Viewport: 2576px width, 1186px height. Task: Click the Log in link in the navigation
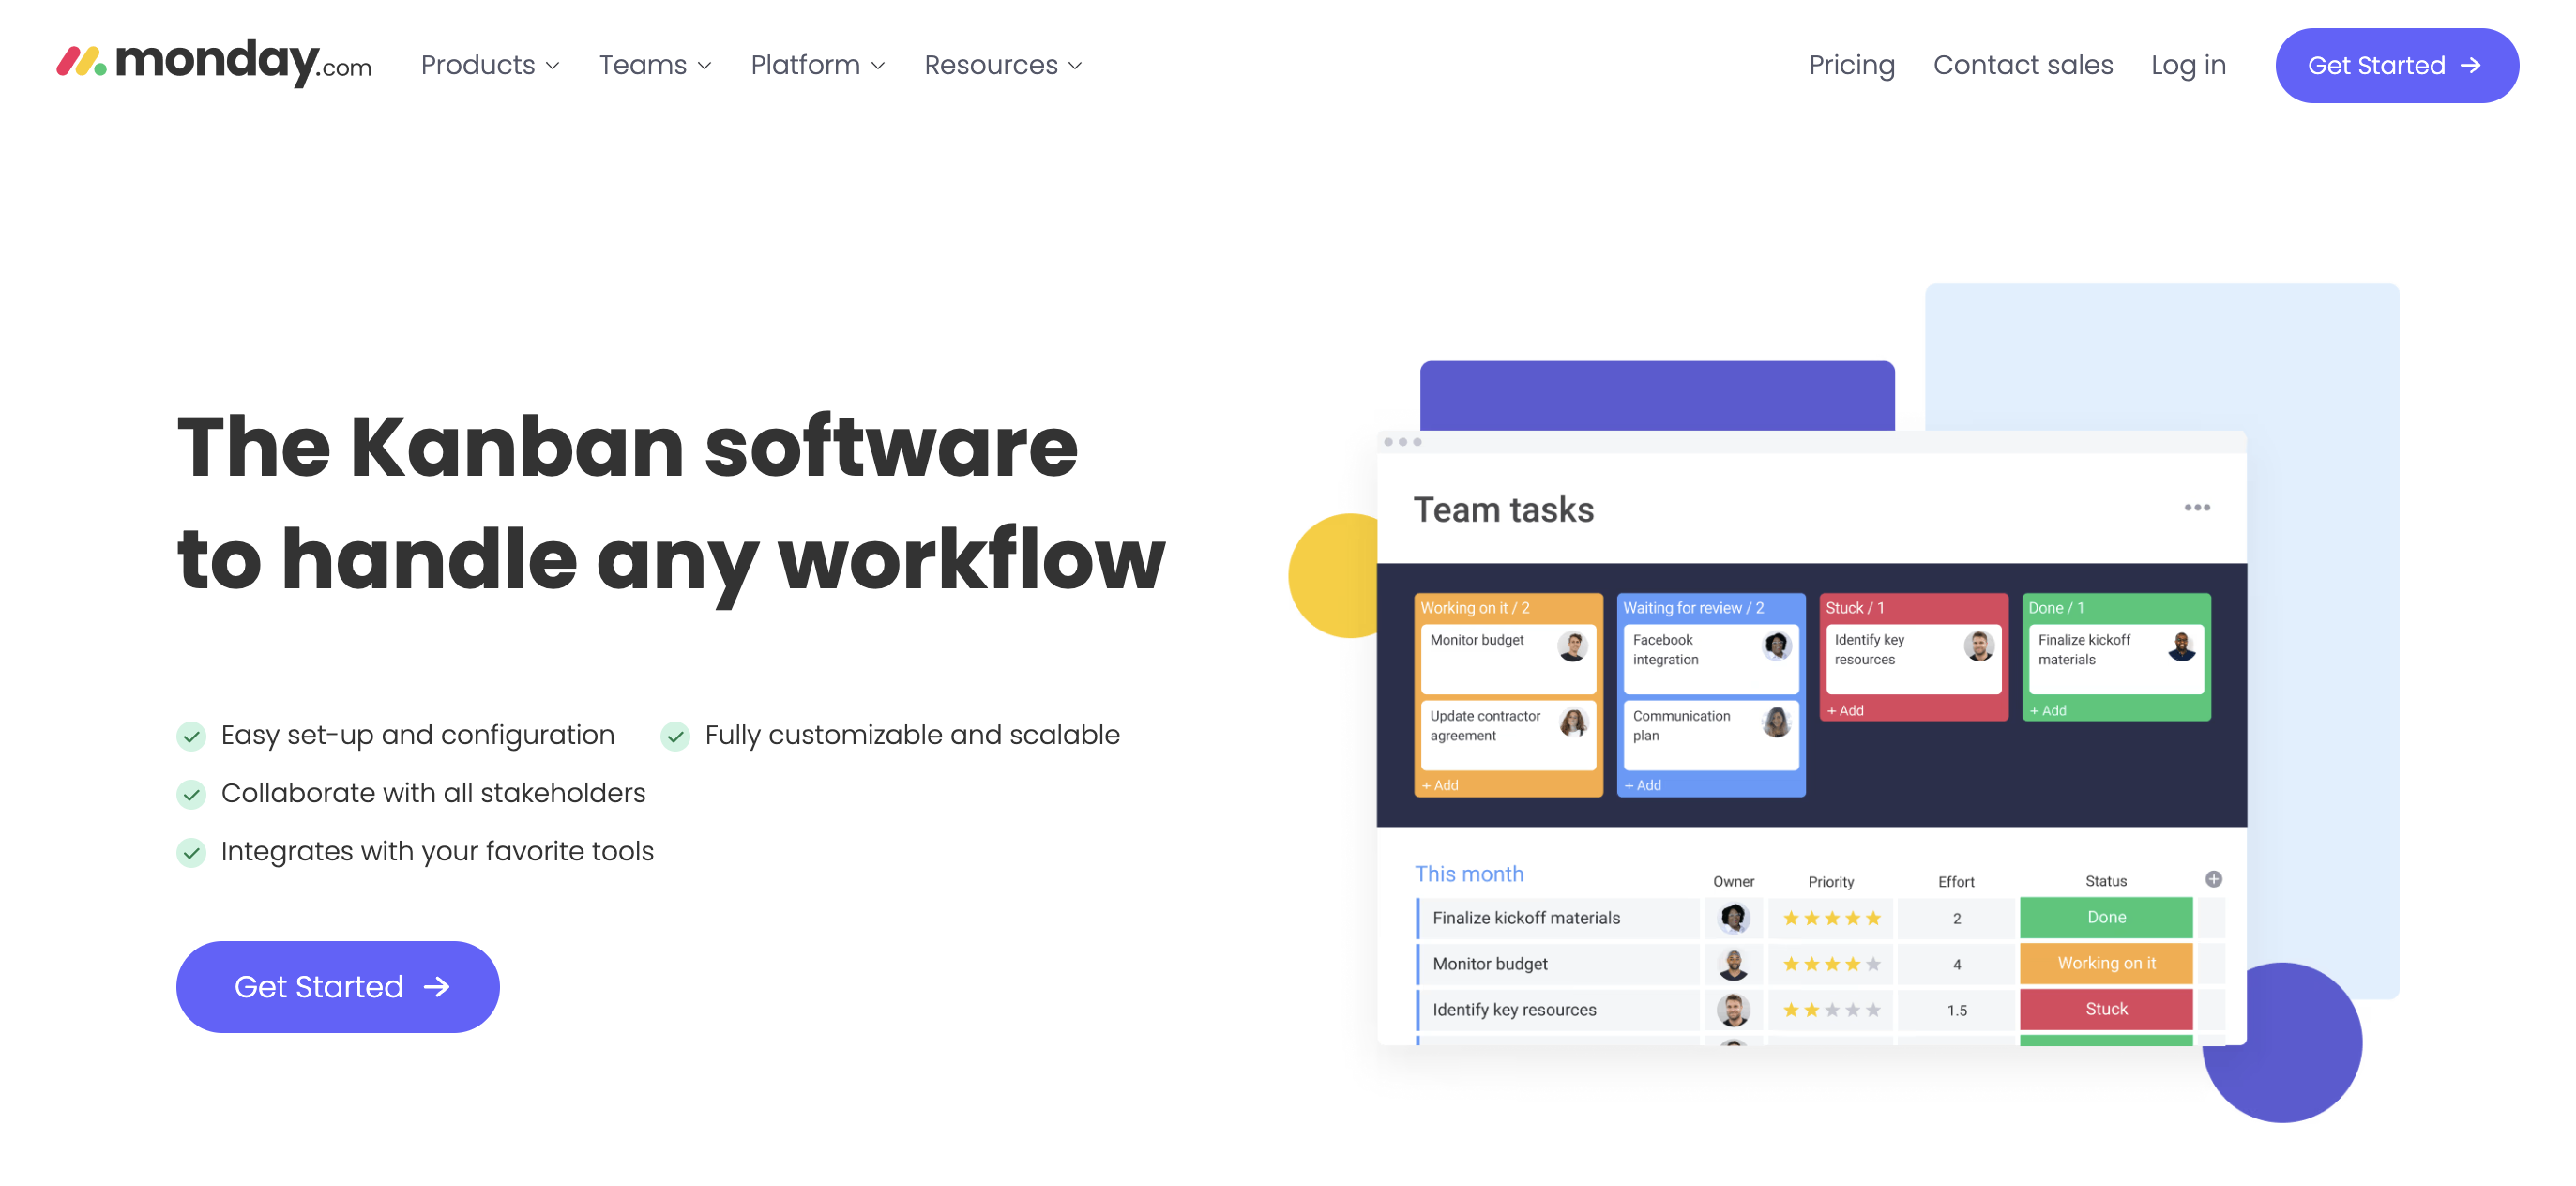(2187, 64)
